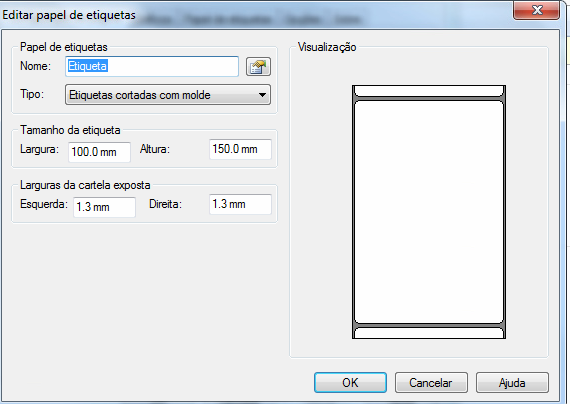Viewport: 570px width, 404px height.
Task: Click the Tipo: label text
Action: click(x=32, y=94)
